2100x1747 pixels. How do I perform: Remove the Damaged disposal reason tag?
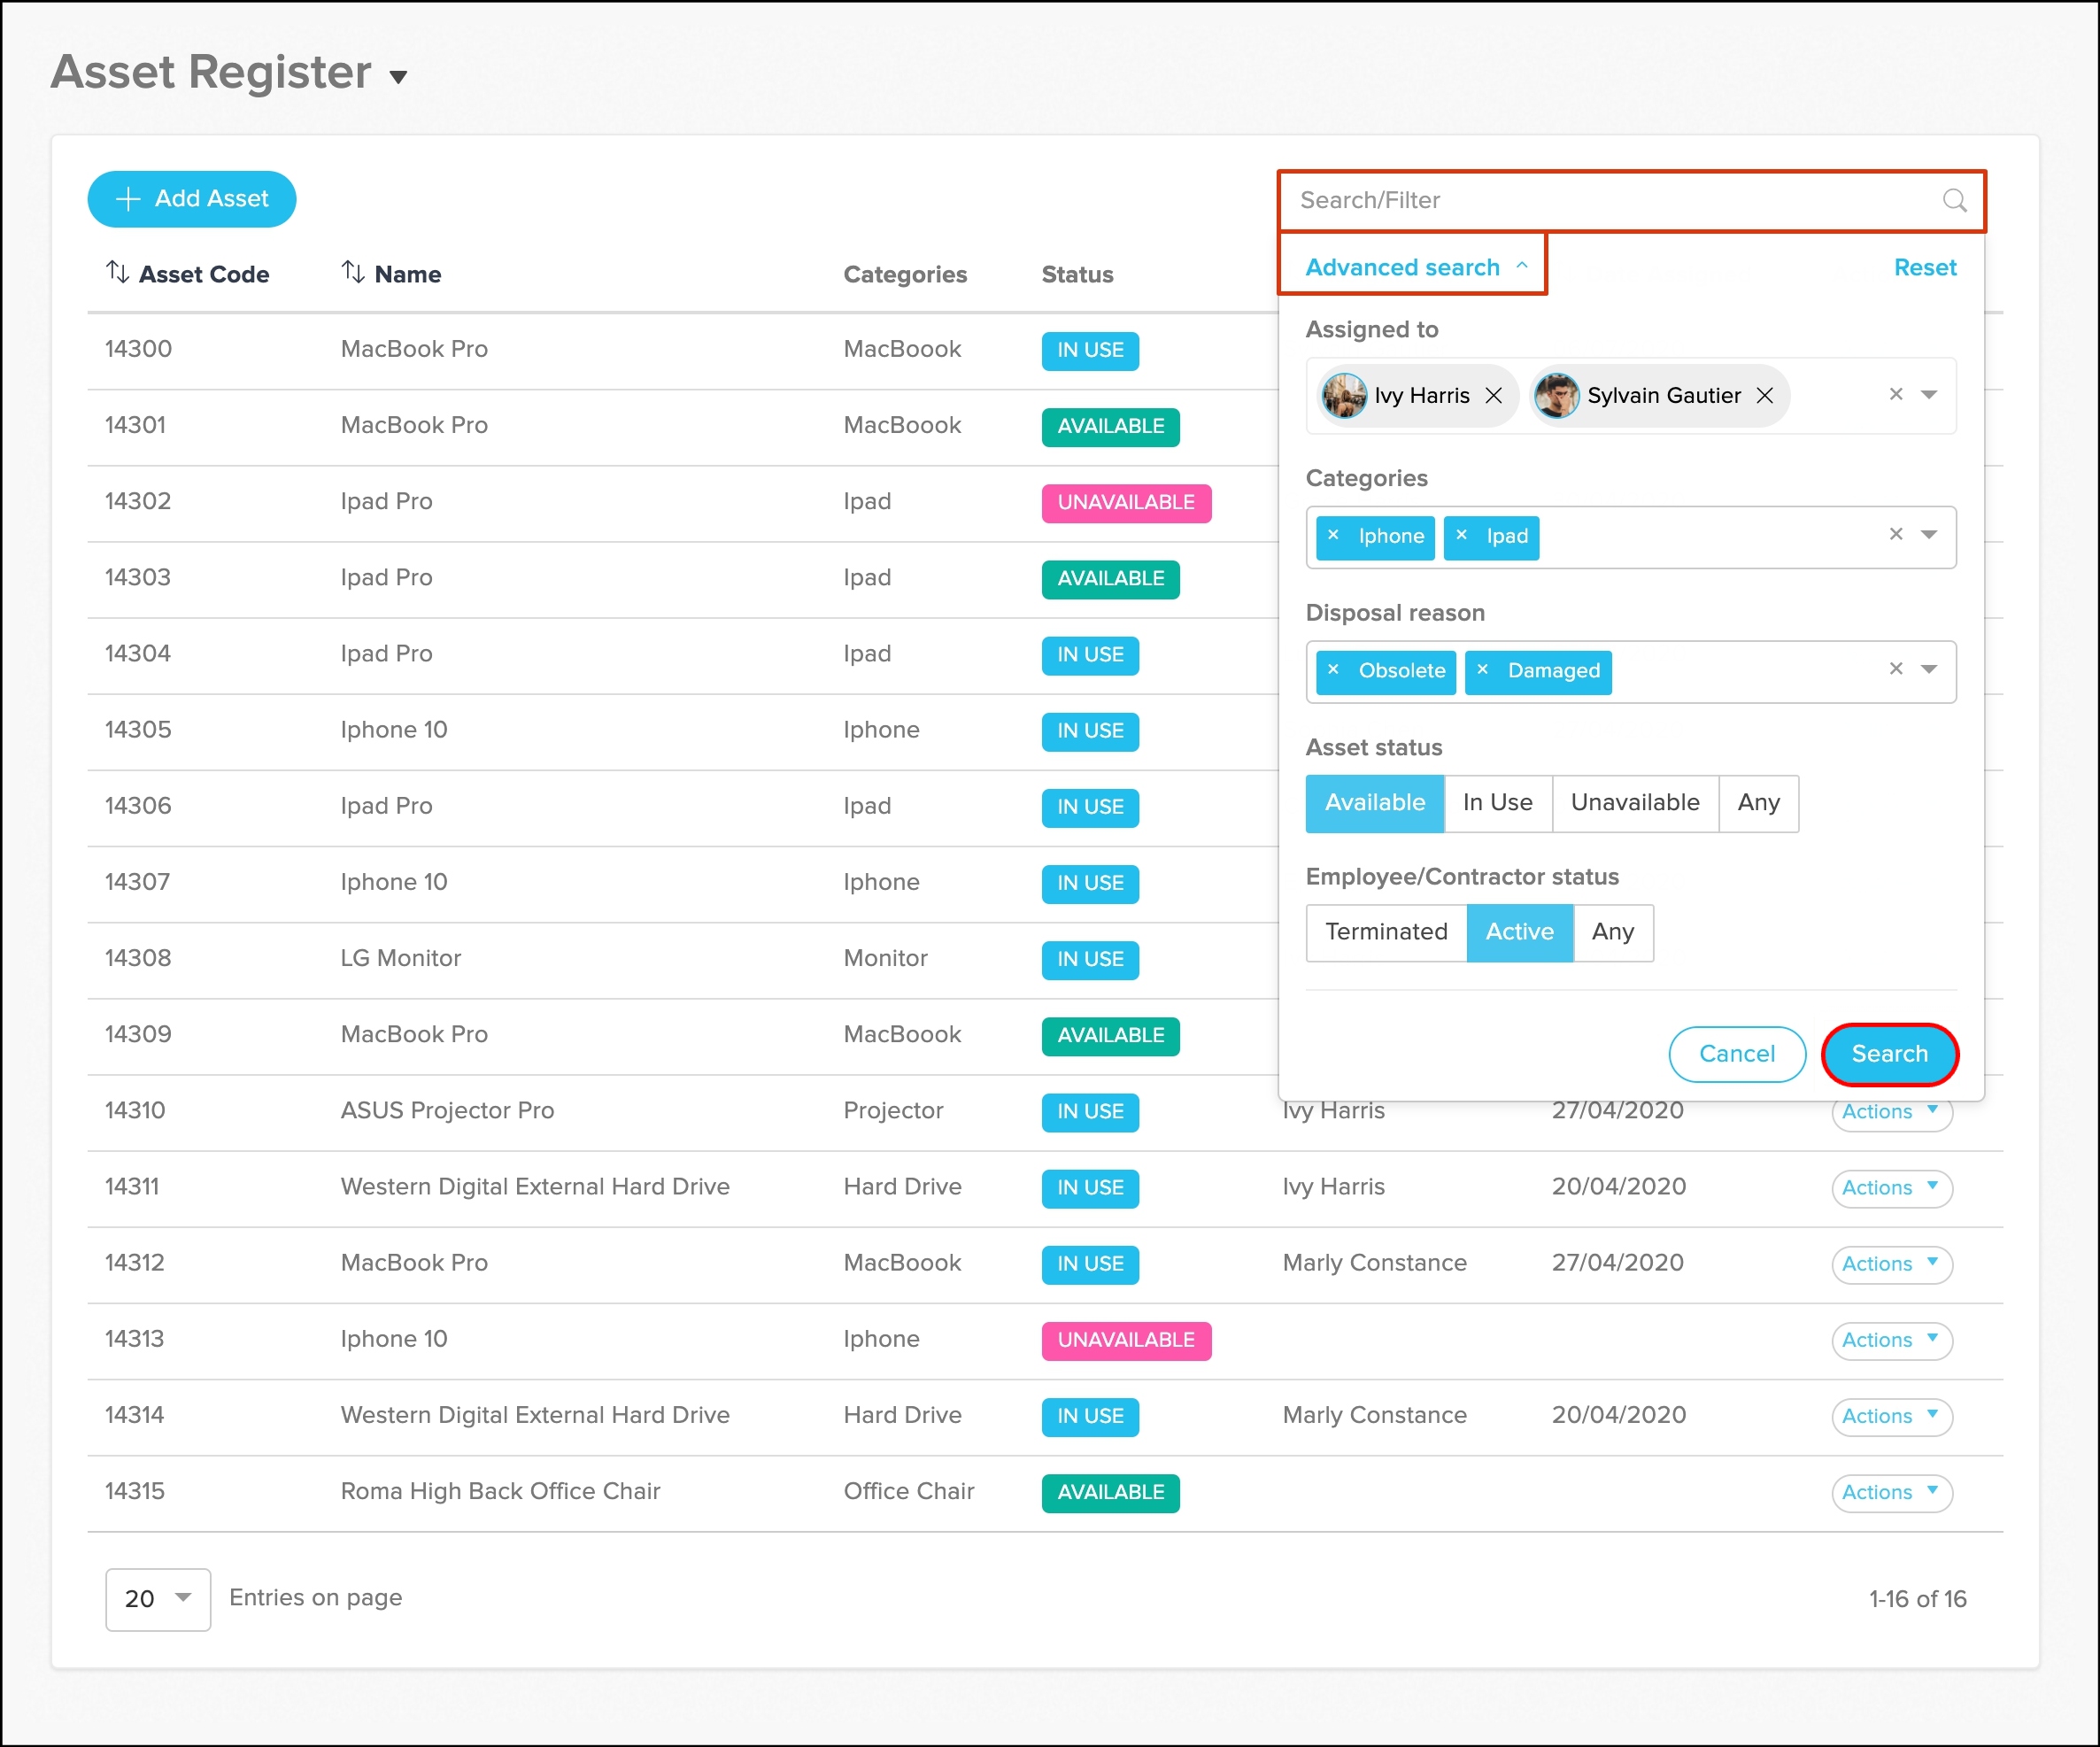pos(1482,670)
